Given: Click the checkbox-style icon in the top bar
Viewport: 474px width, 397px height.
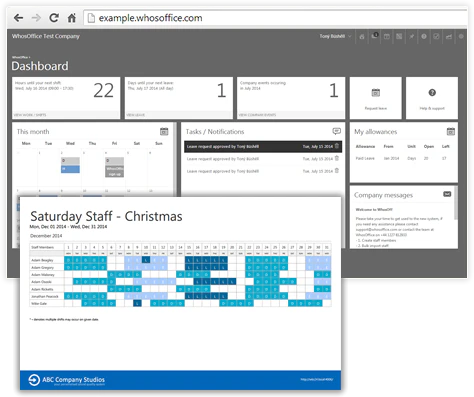Looking at the screenshot, I should point(436,36).
